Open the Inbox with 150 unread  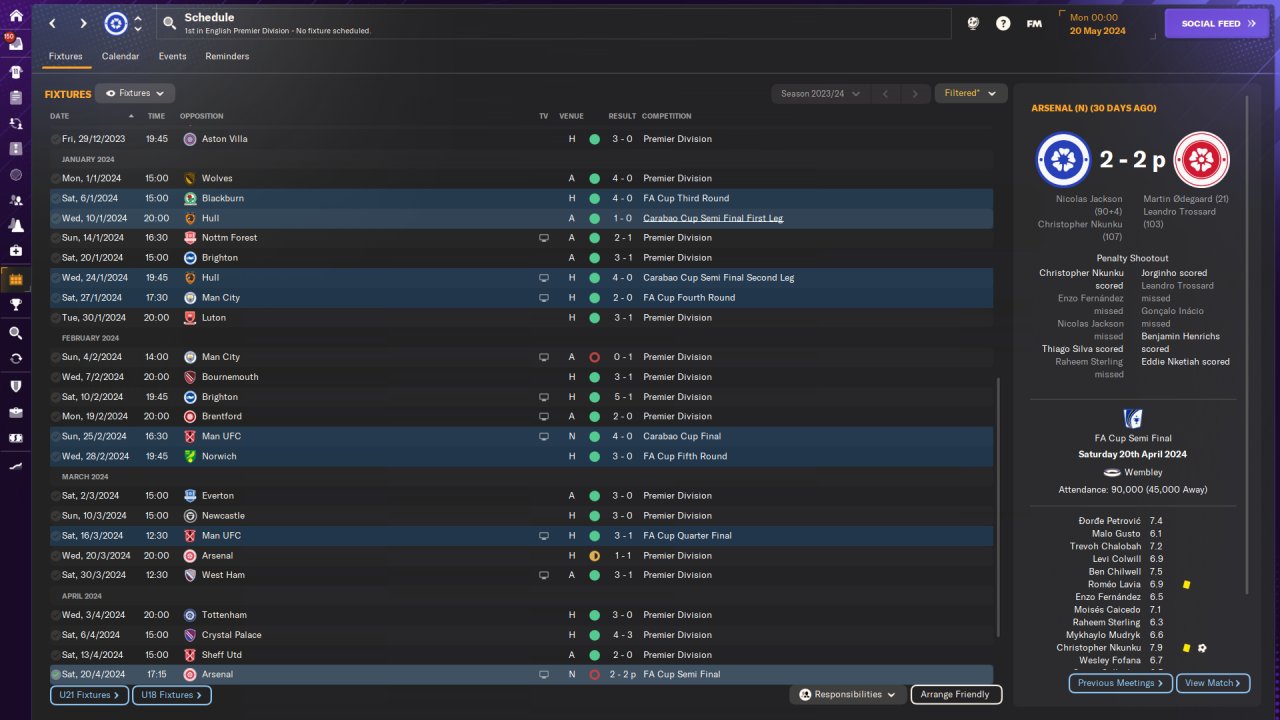pos(15,45)
